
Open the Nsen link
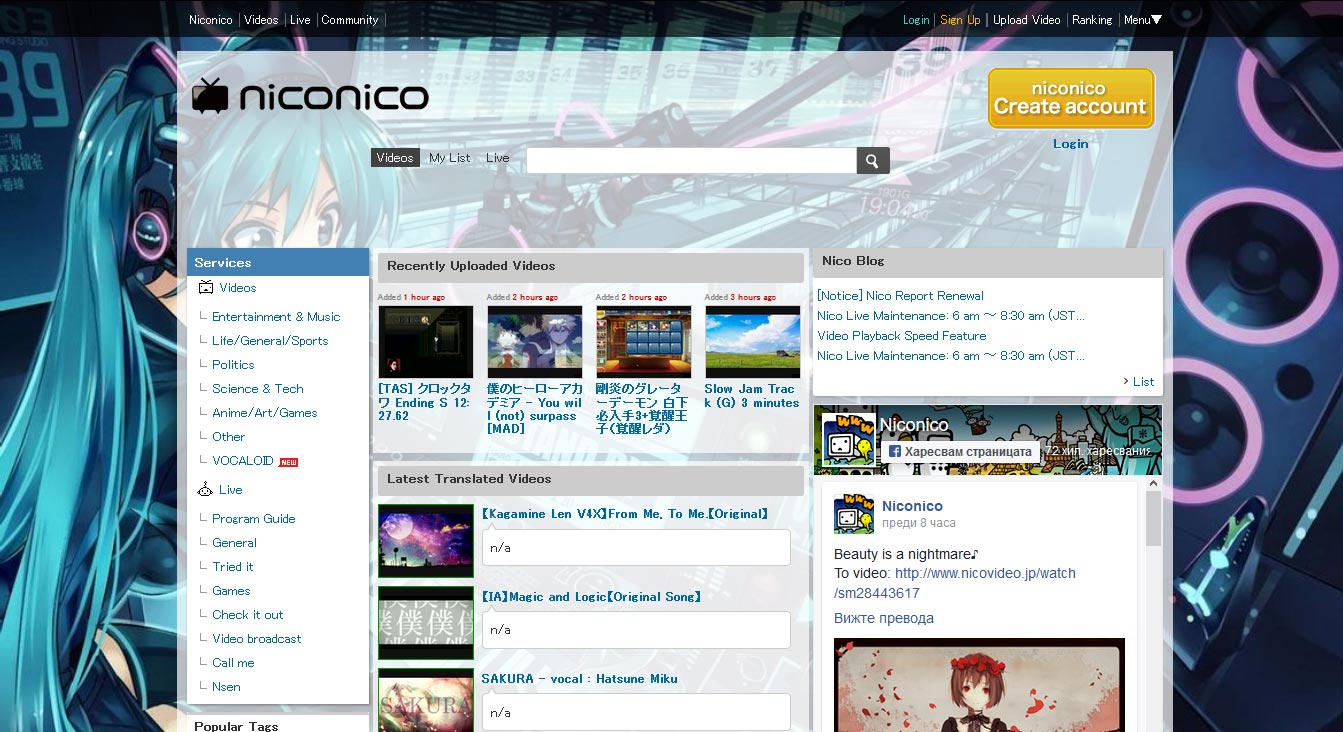[226, 687]
